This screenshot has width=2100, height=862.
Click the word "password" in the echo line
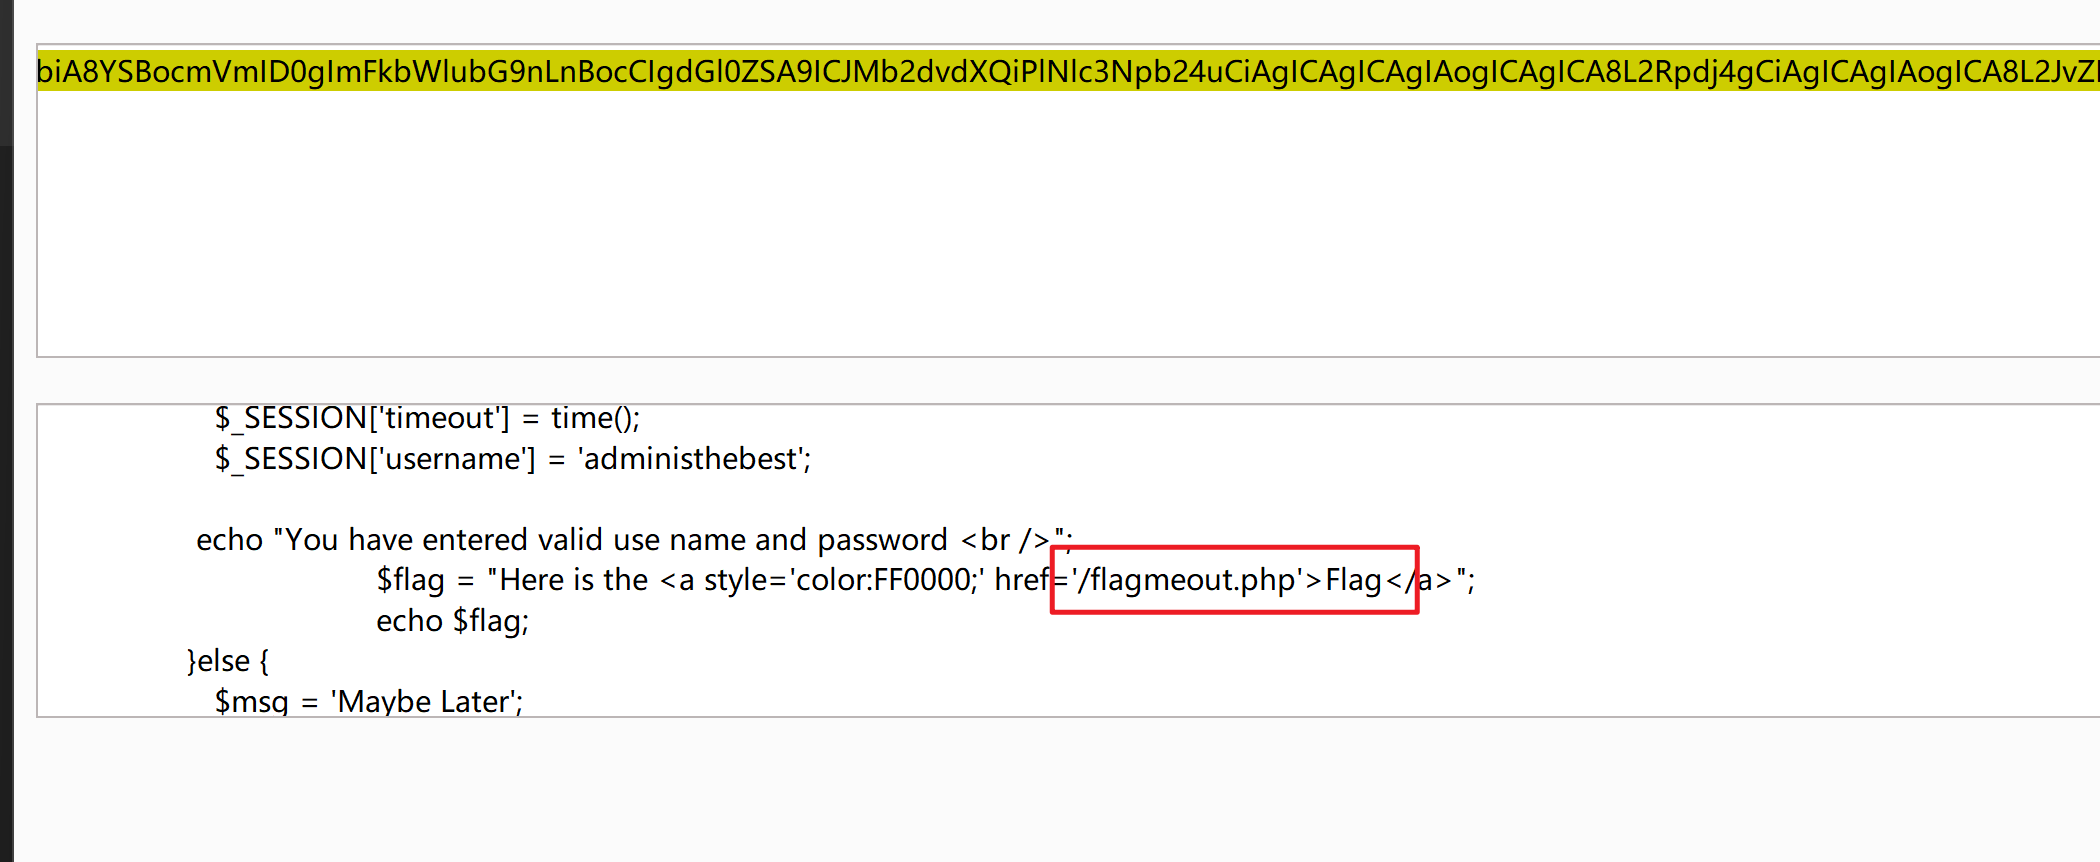(x=882, y=540)
